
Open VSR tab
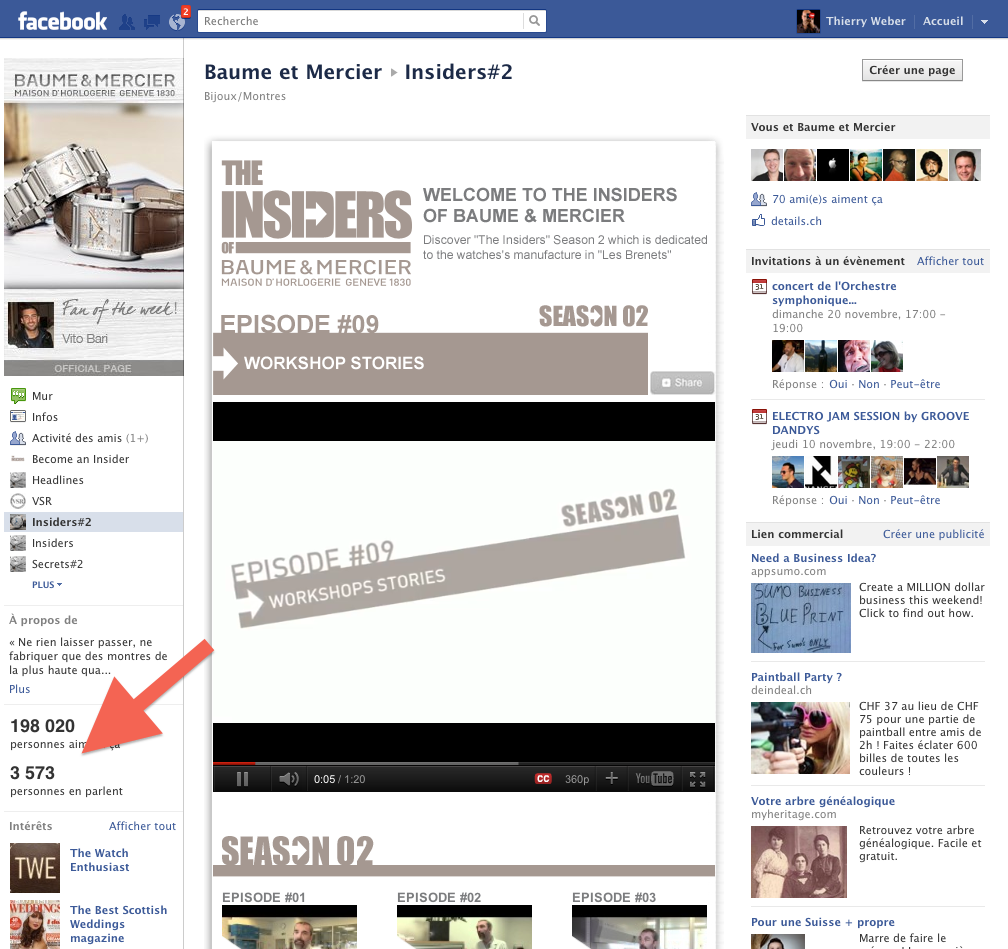coord(42,502)
